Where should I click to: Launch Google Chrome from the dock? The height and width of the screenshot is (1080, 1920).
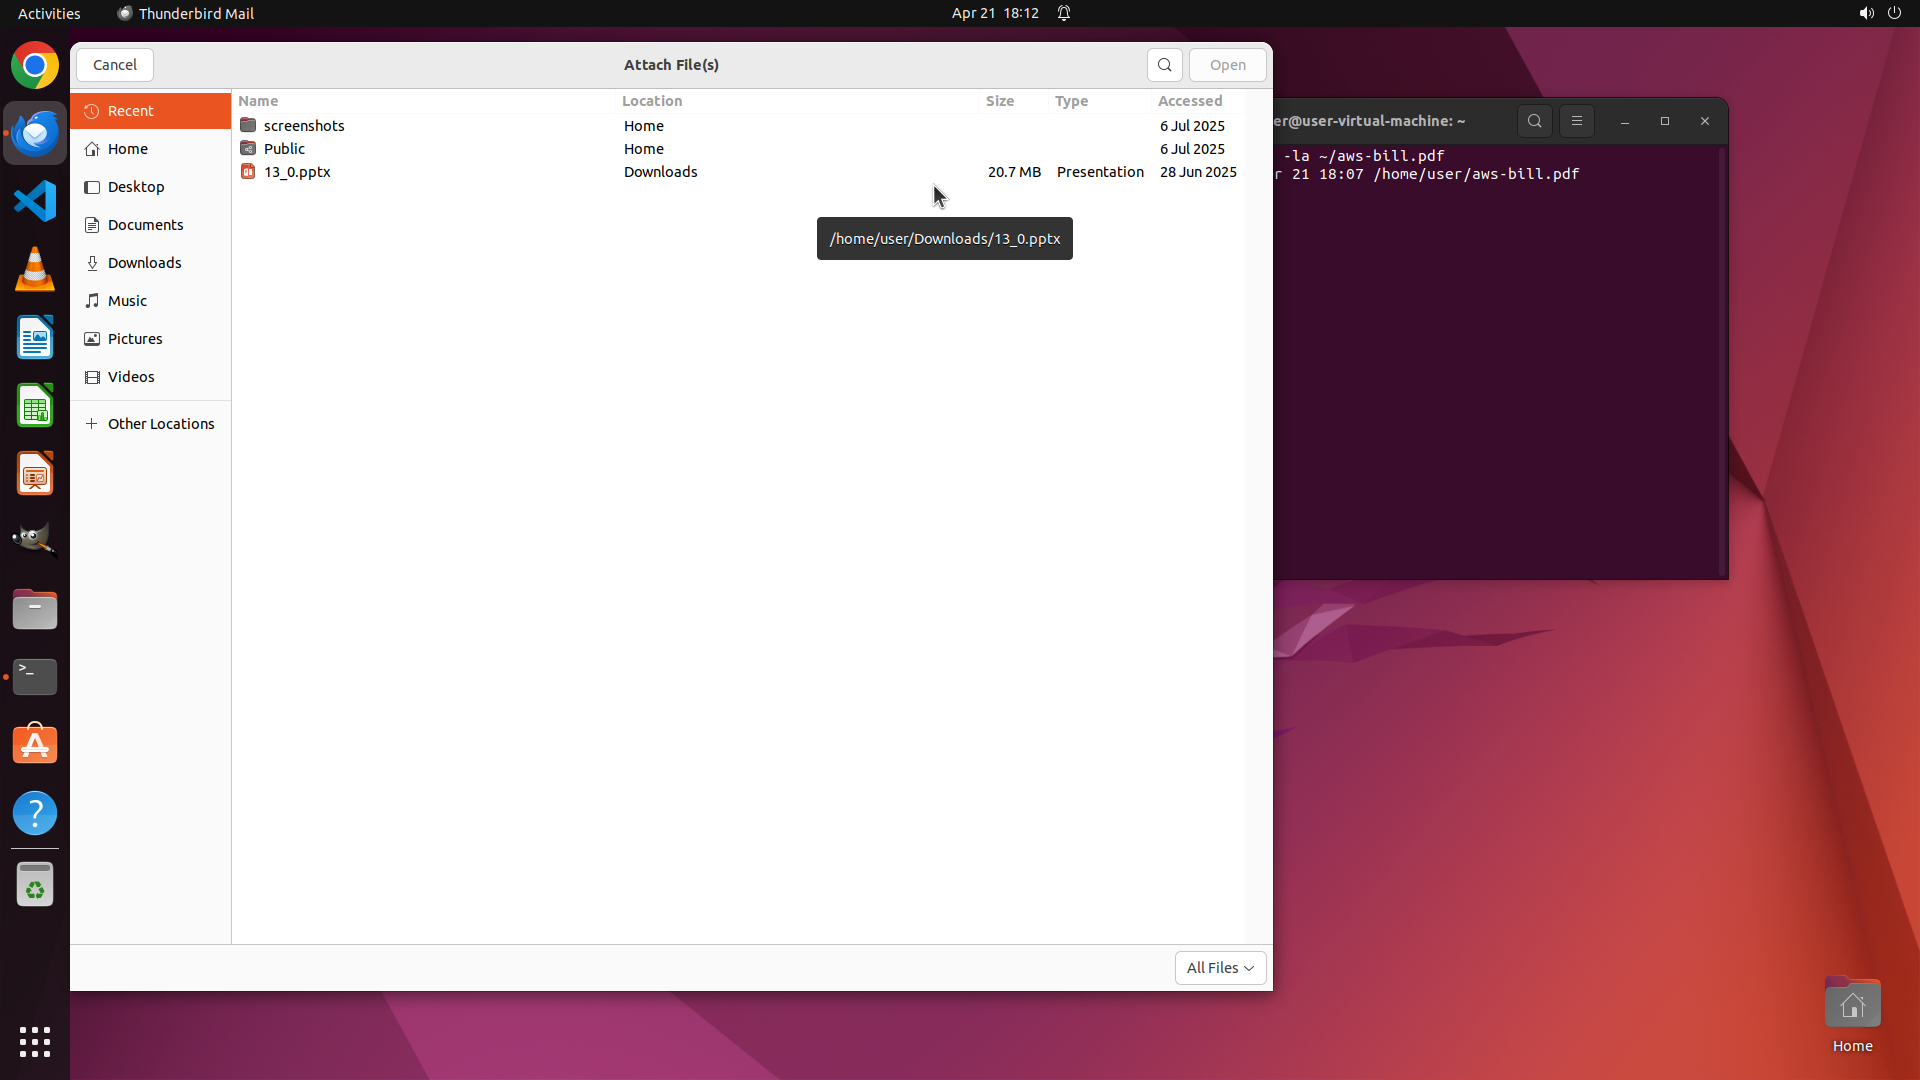(x=35, y=66)
